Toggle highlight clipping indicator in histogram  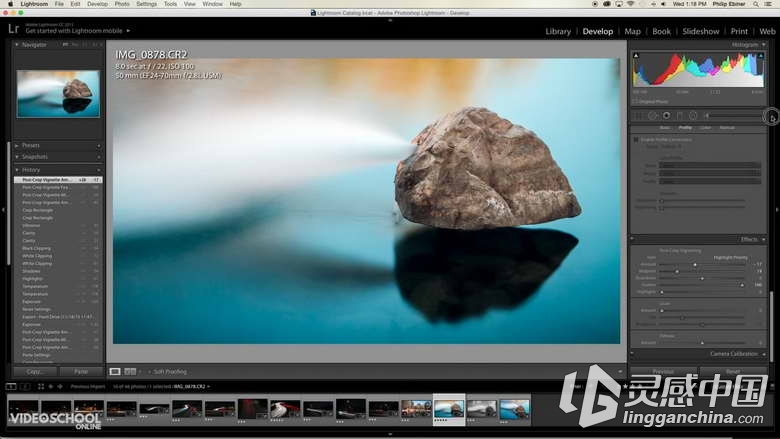[761, 56]
